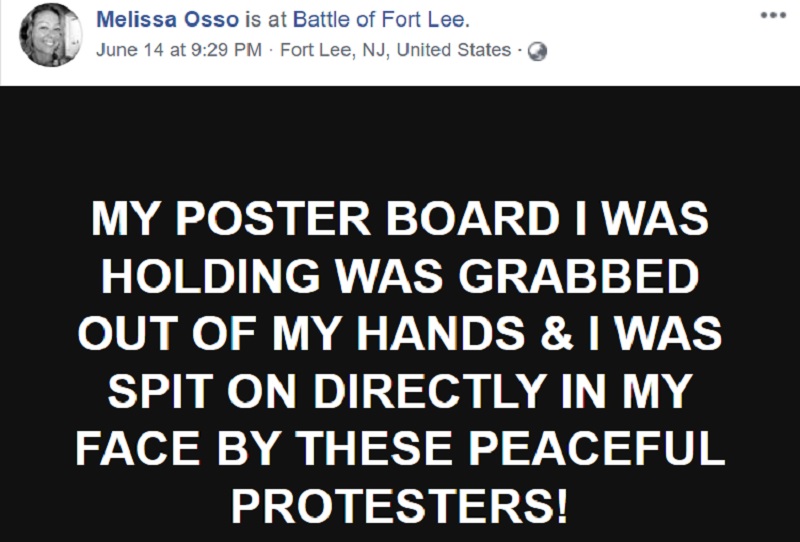Open Melissa Osso's profile picture
800x542 pixels.
[x=51, y=35]
